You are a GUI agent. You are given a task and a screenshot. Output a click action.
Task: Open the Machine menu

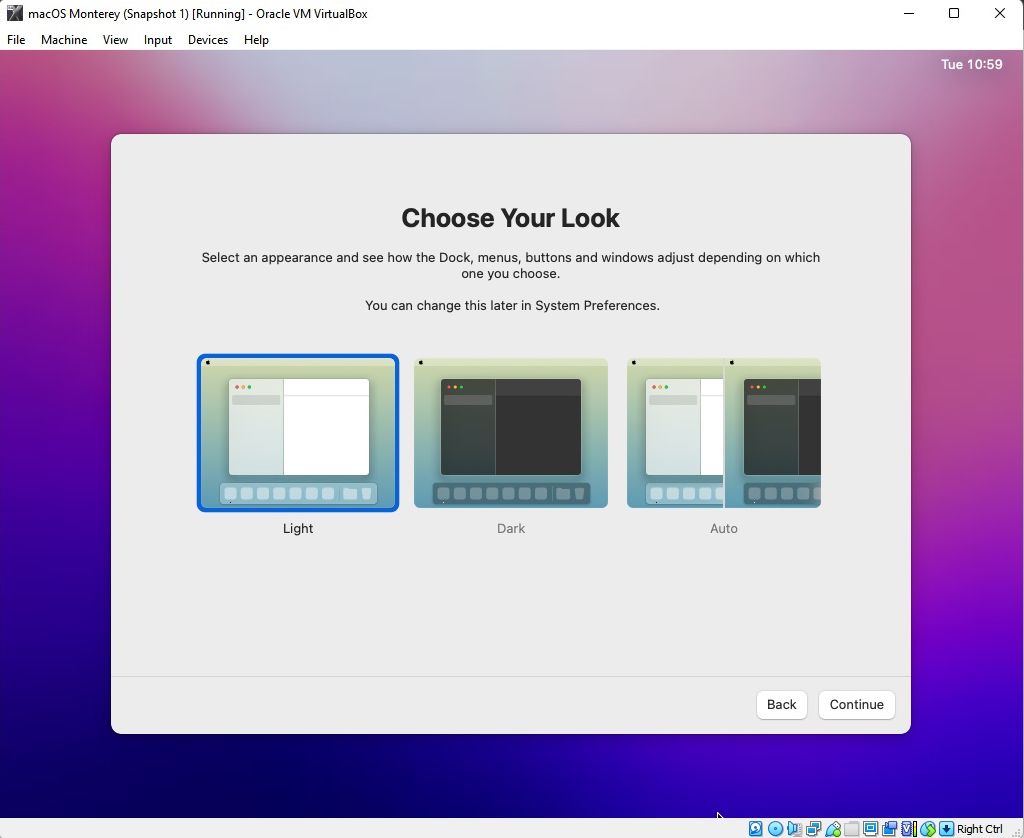coord(64,40)
